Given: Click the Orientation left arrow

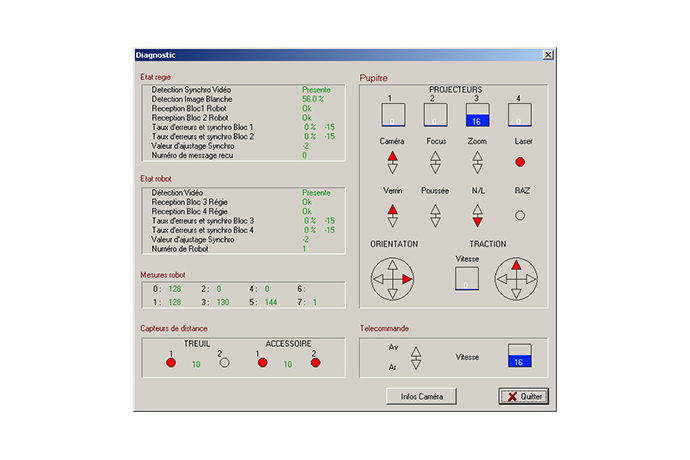Looking at the screenshot, I should [378, 280].
